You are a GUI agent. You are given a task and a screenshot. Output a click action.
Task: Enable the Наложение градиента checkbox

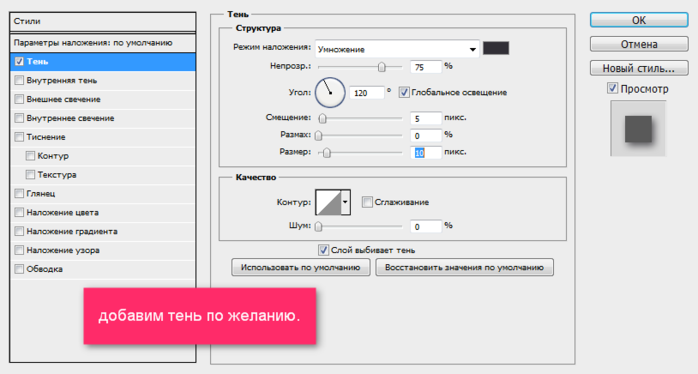coord(19,231)
